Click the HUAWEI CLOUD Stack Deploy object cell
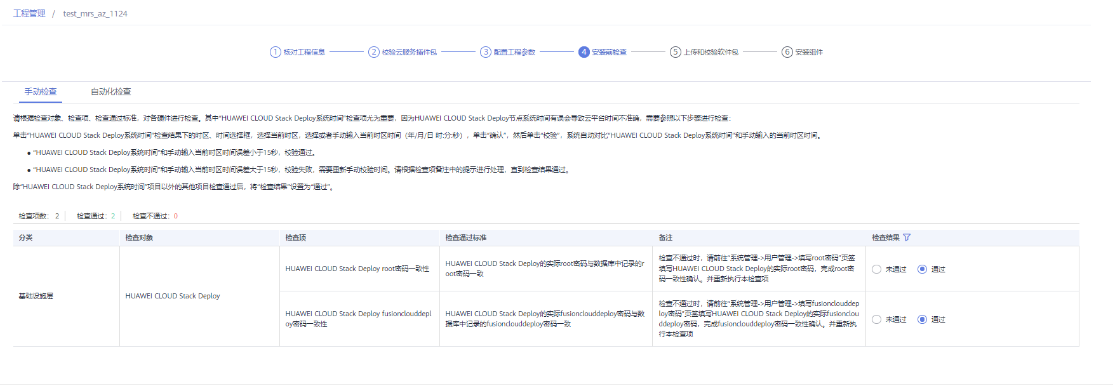This screenshot has height=386, width=1113. (x=172, y=296)
